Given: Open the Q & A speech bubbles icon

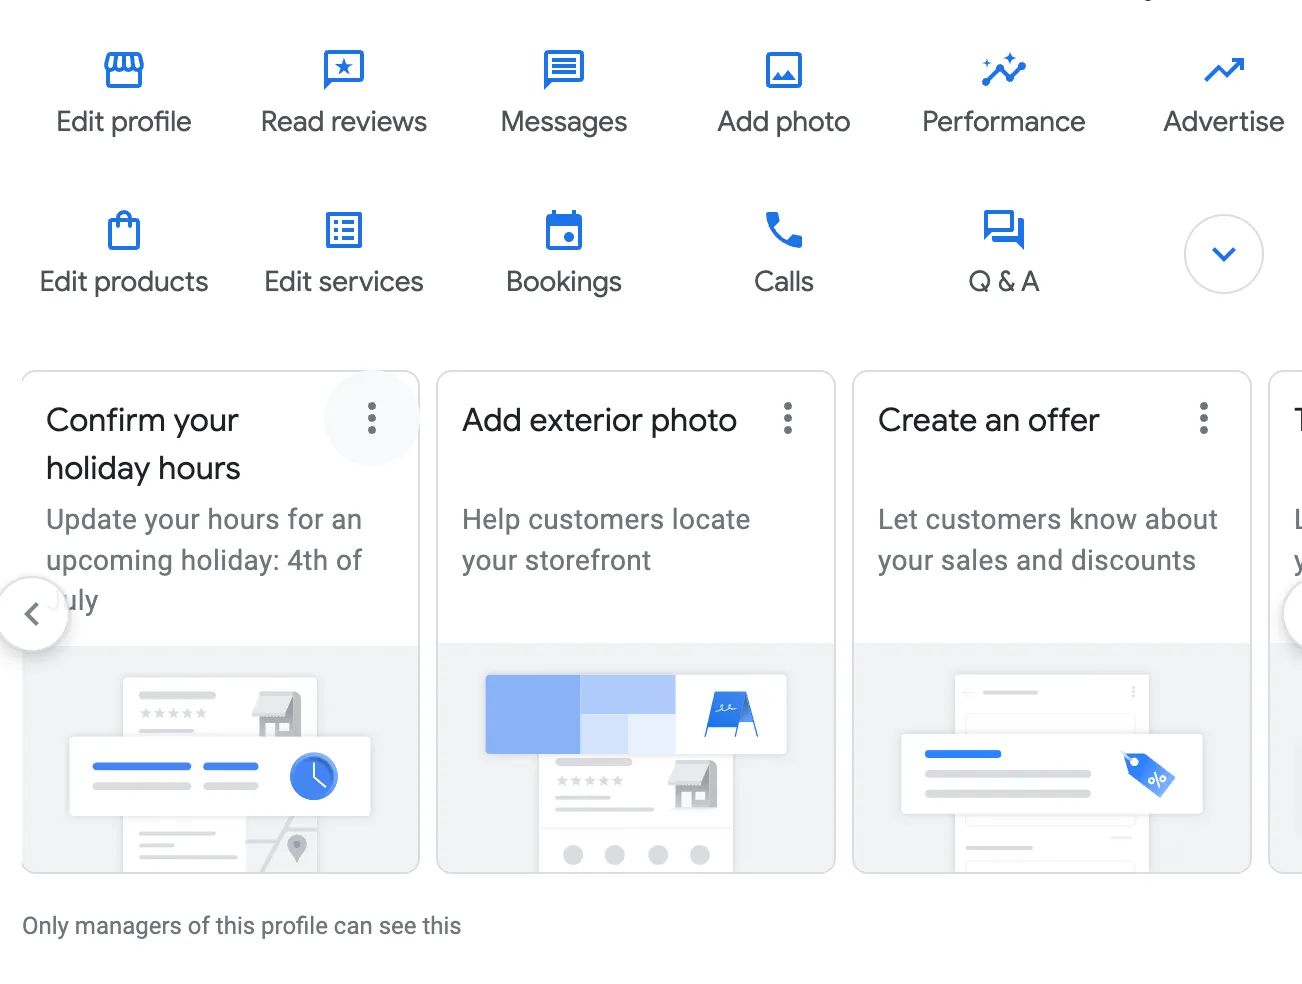Looking at the screenshot, I should point(1004,230).
